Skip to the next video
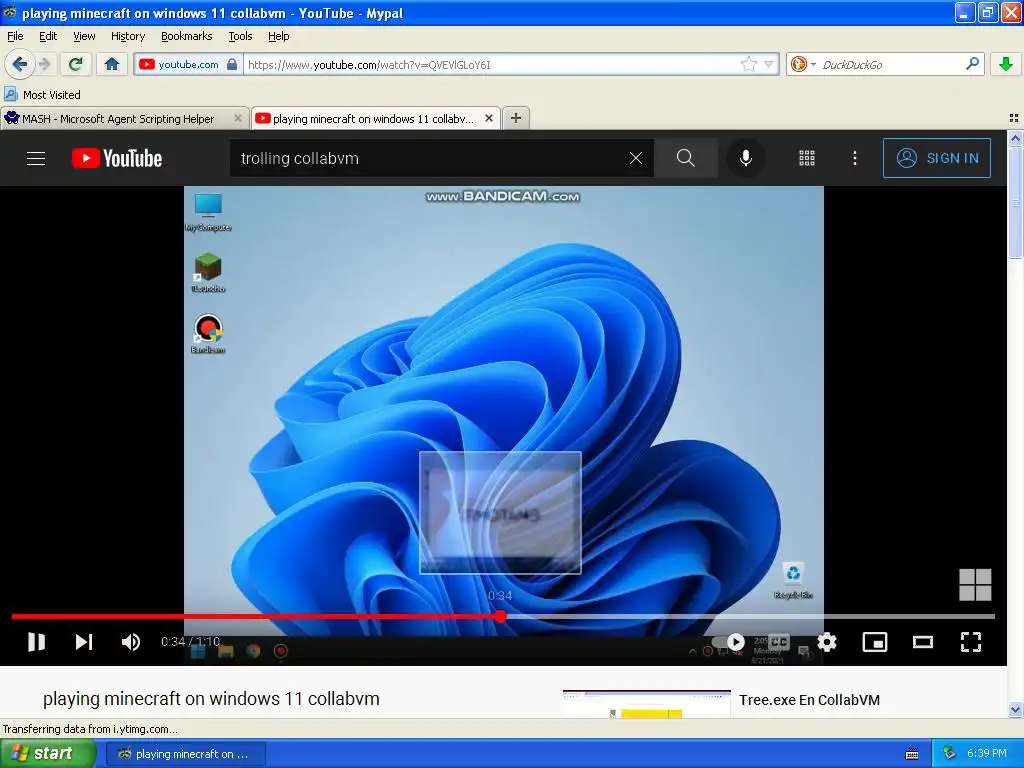1024x768 pixels. pyautogui.click(x=84, y=642)
